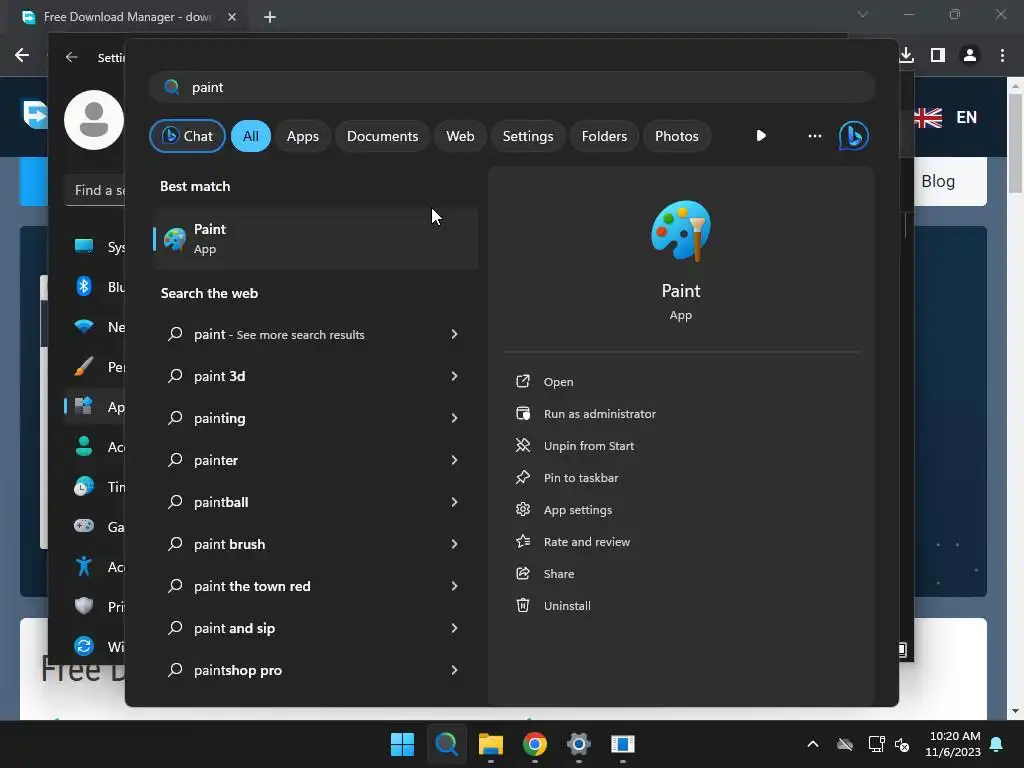Image resolution: width=1024 pixels, height=768 pixels.
Task: Click the large Paint palette icon in preview
Action: [680, 231]
